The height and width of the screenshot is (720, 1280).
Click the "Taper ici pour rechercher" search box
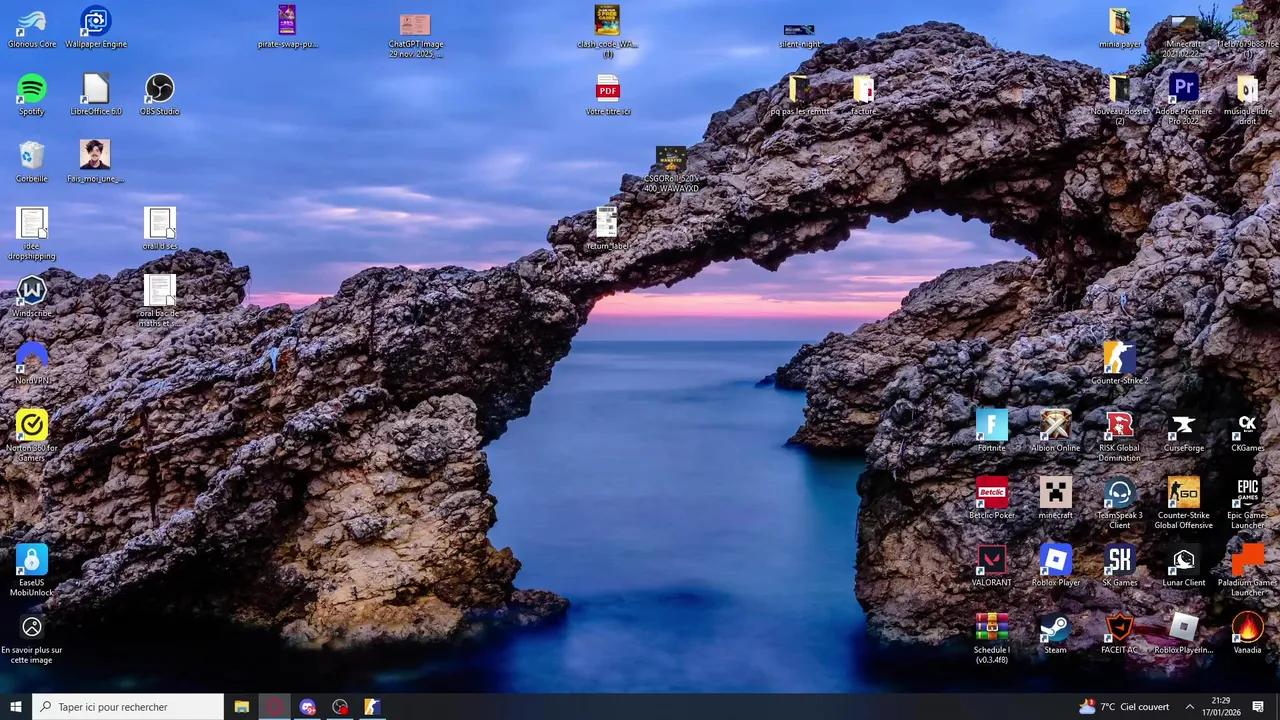pyautogui.click(x=128, y=707)
